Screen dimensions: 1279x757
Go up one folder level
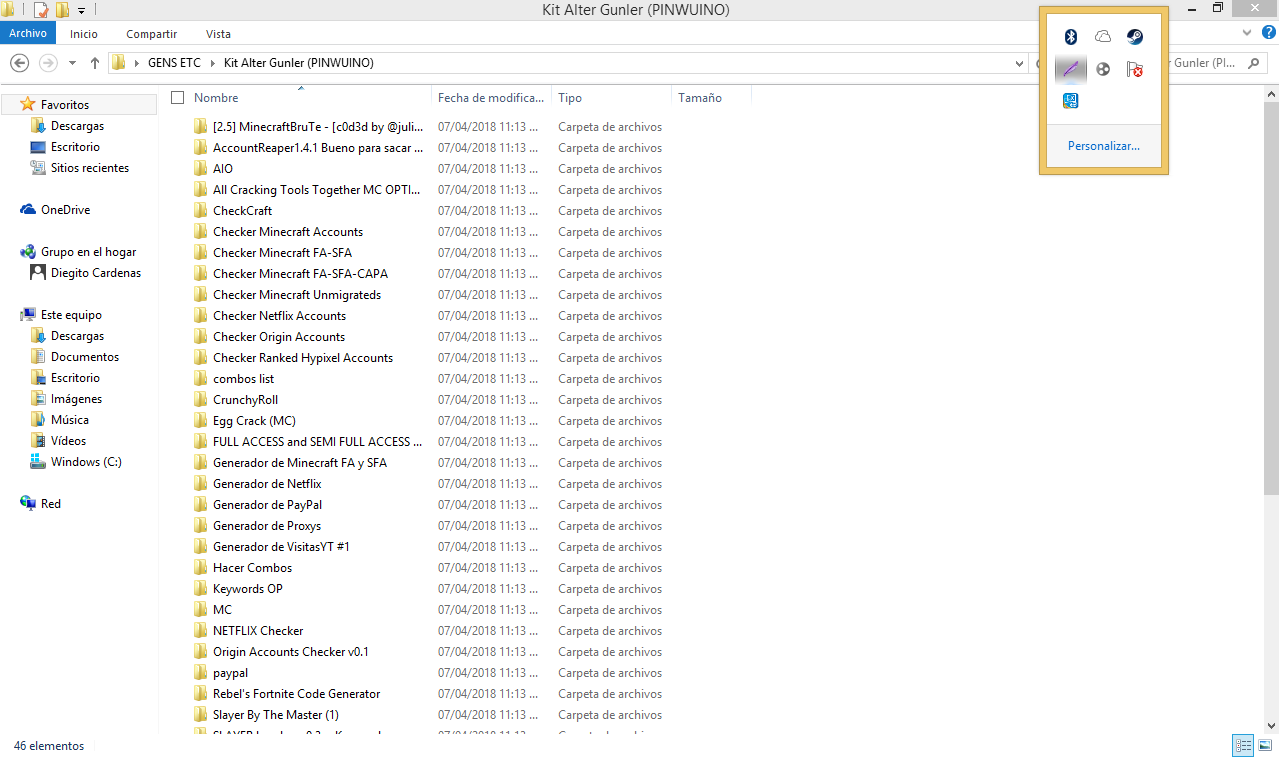pos(95,63)
